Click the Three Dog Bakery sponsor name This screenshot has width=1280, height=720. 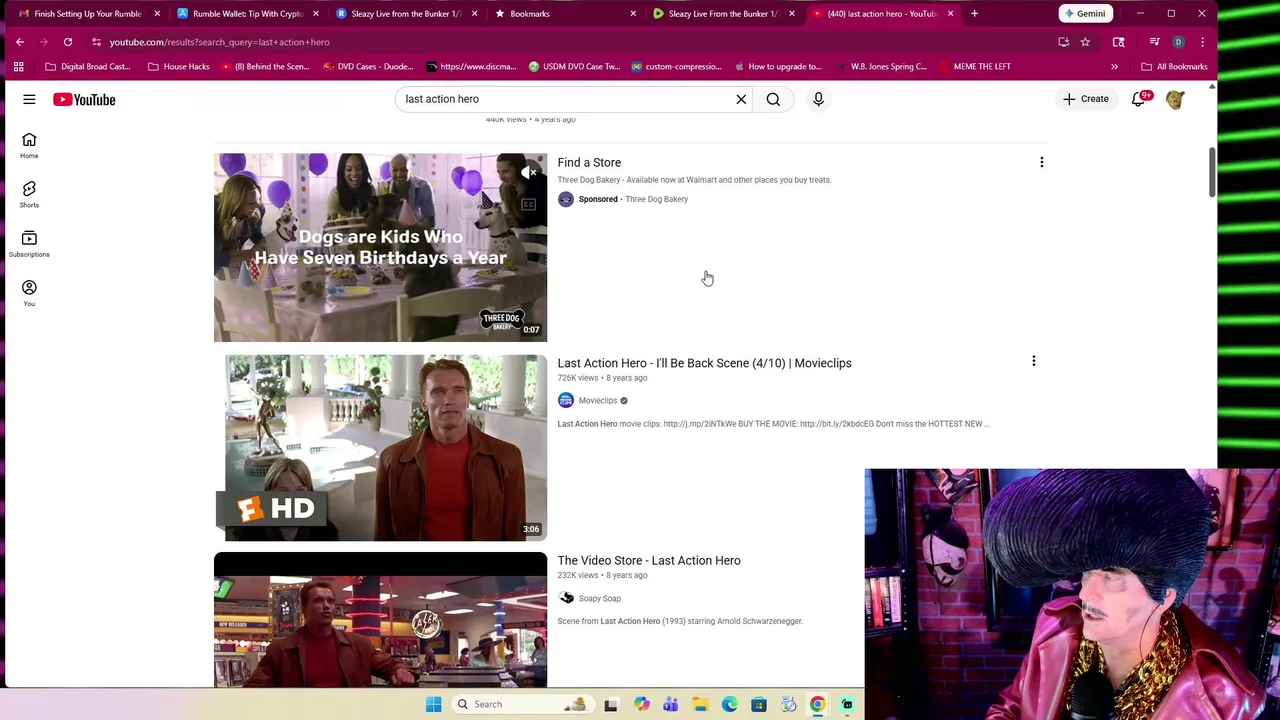[656, 199]
